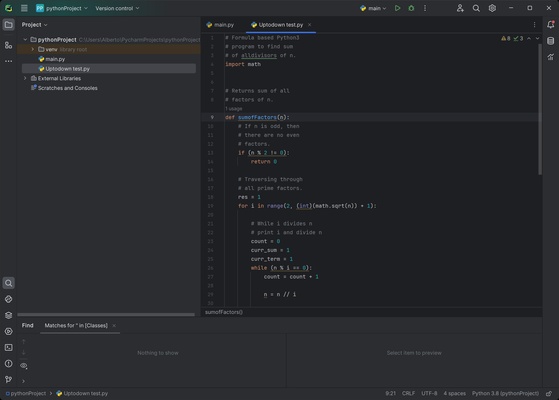Screen dimensions: 559x400
Task: Close the Matches in Classes tab
Action: point(114,325)
